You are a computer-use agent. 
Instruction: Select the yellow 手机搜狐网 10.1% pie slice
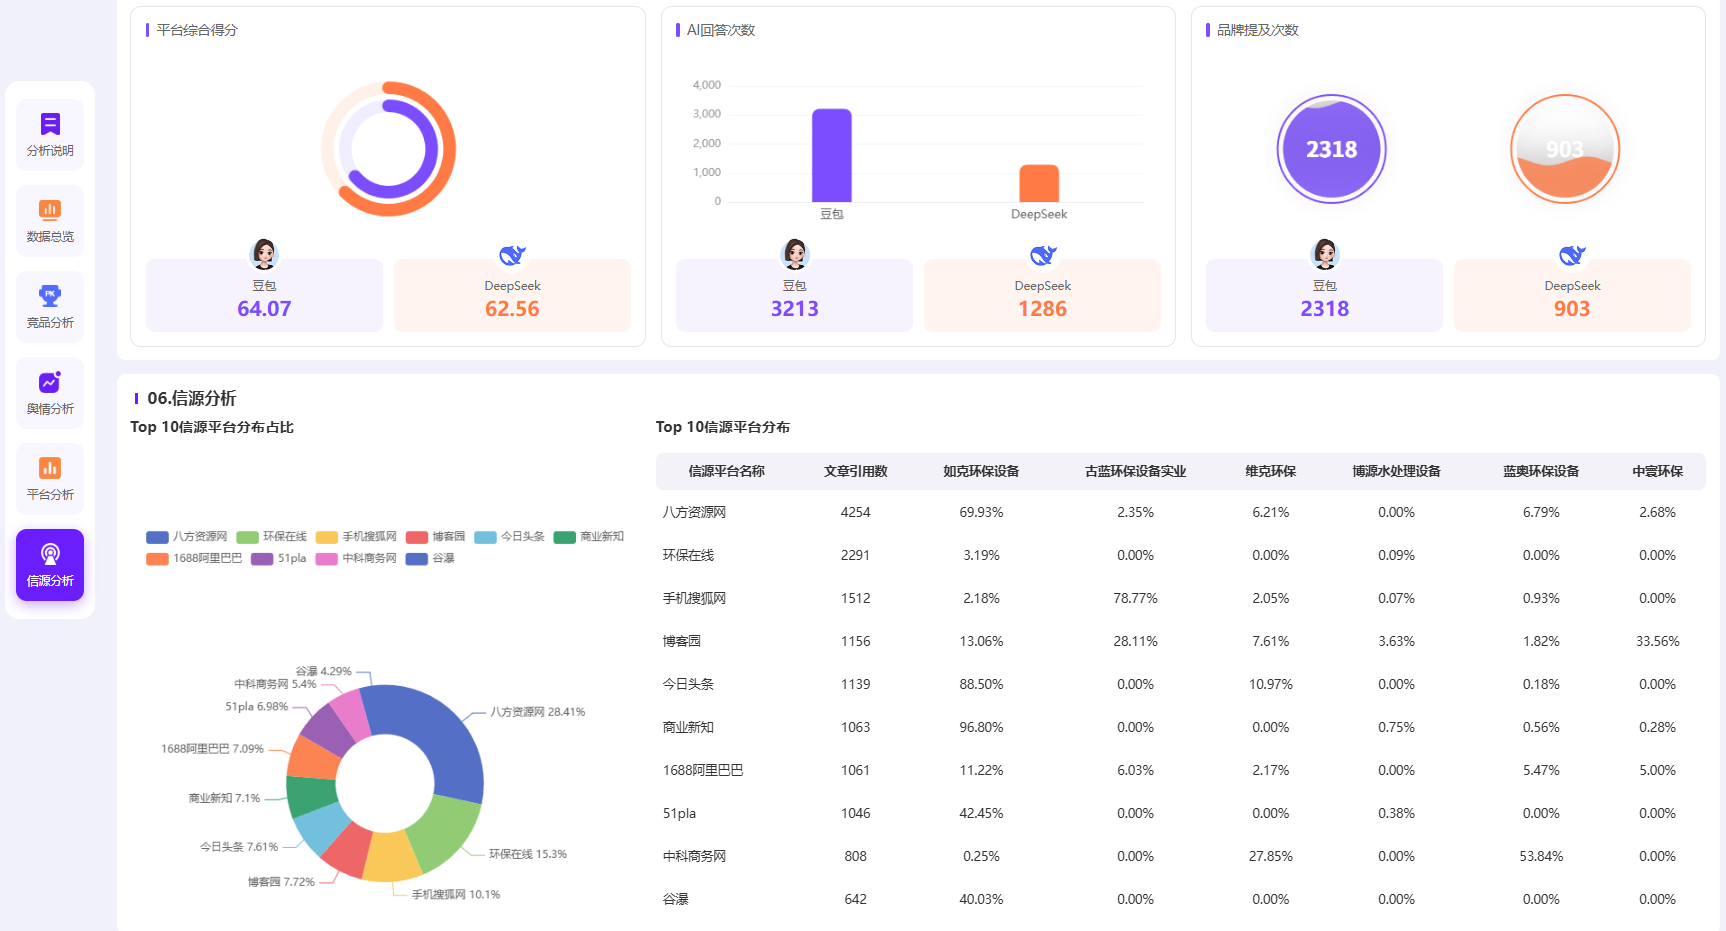391,856
